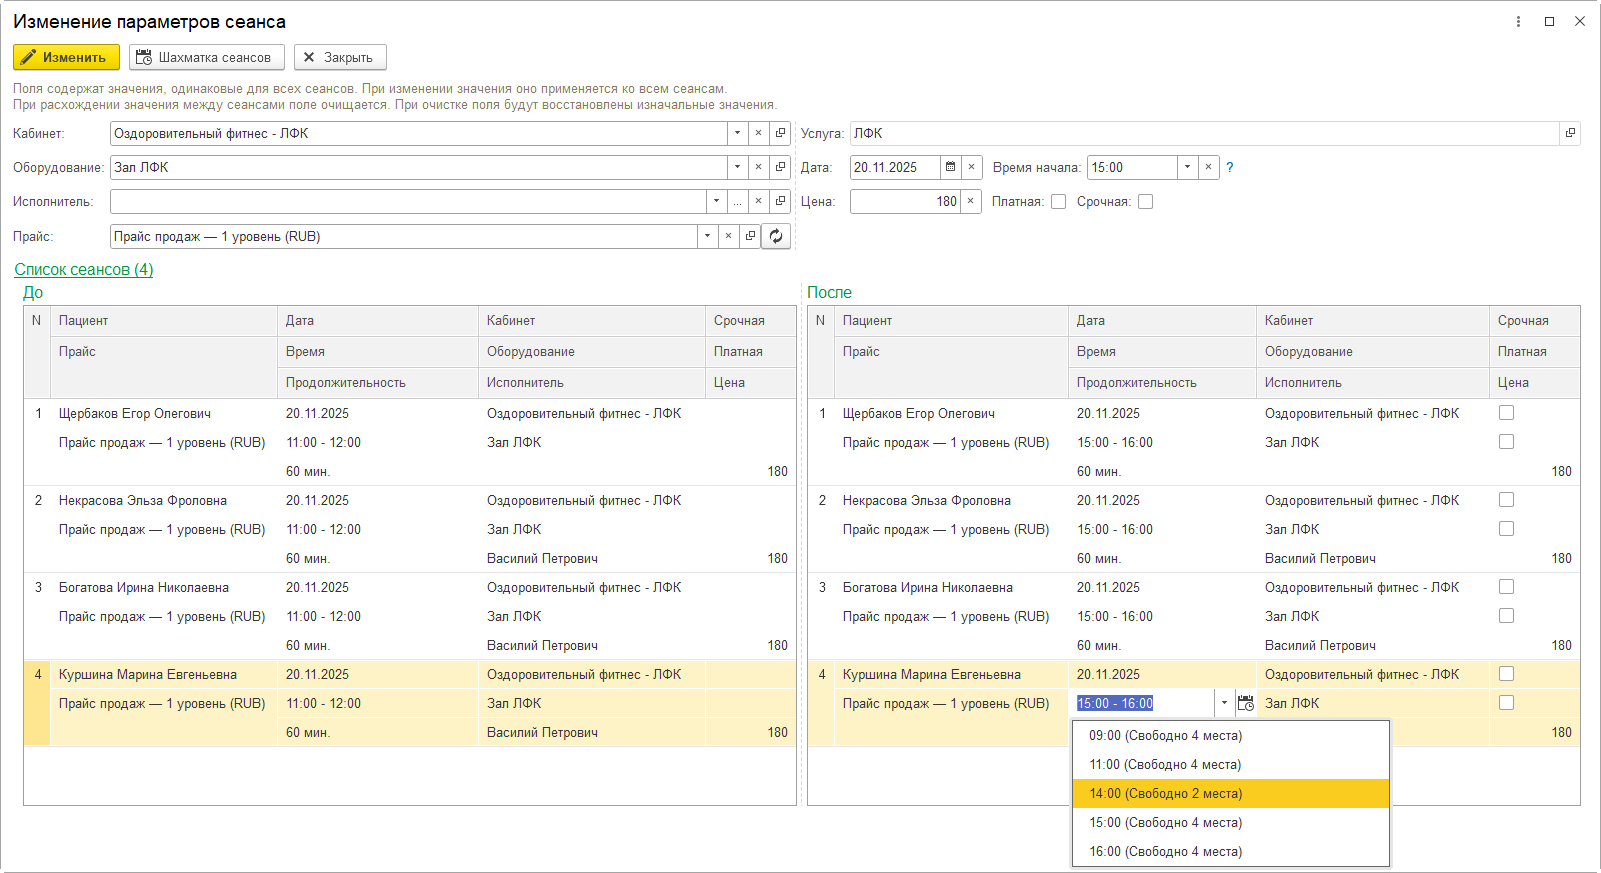
Task: Expand the Время начала dropdown
Action: (x=1187, y=167)
